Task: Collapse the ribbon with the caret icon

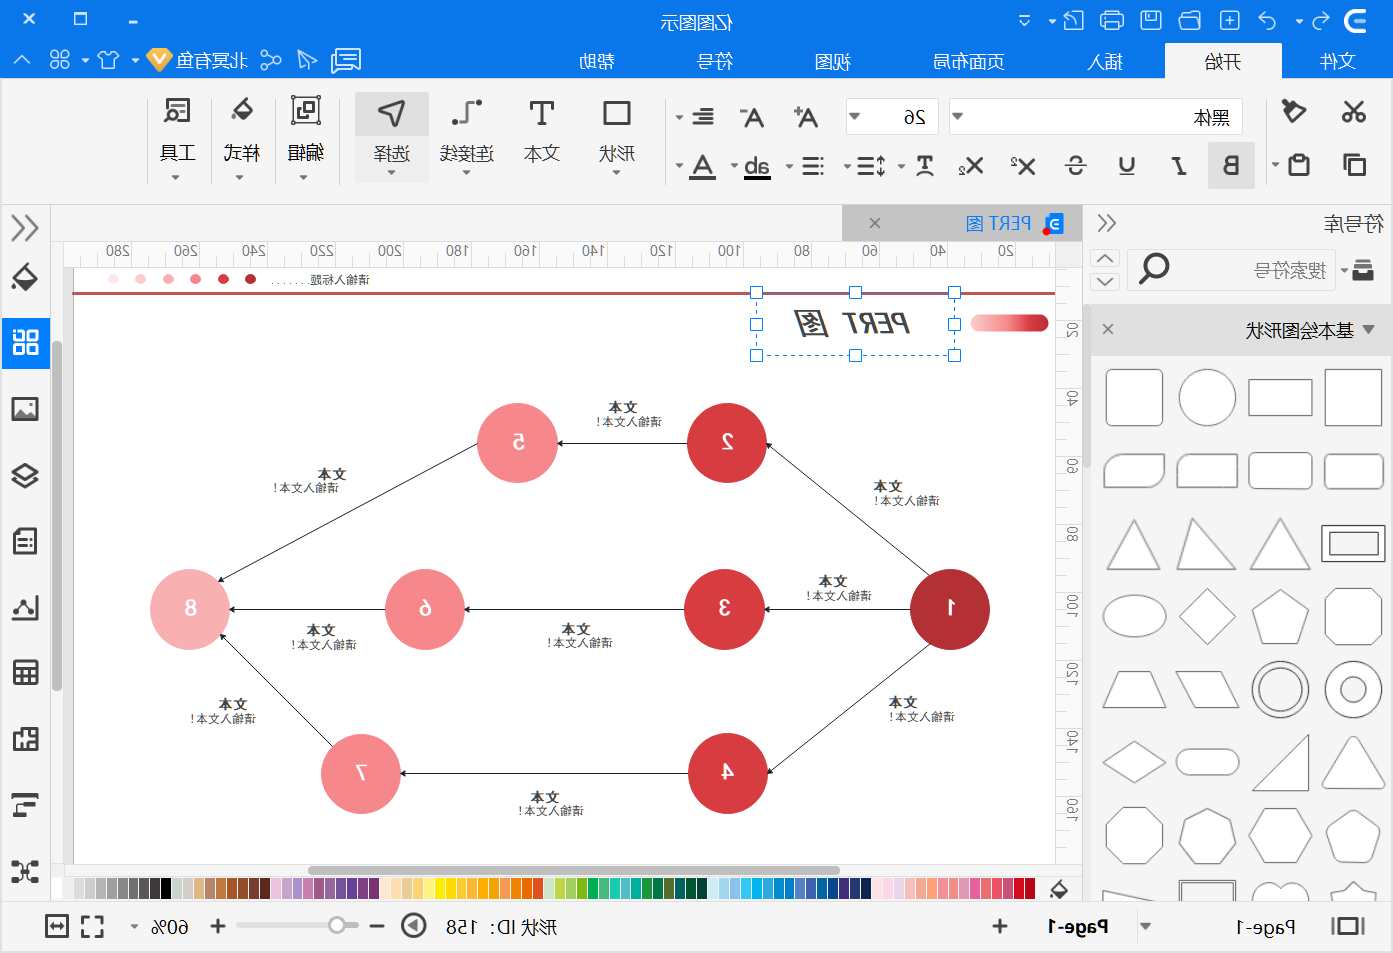Action: (22, 61)
